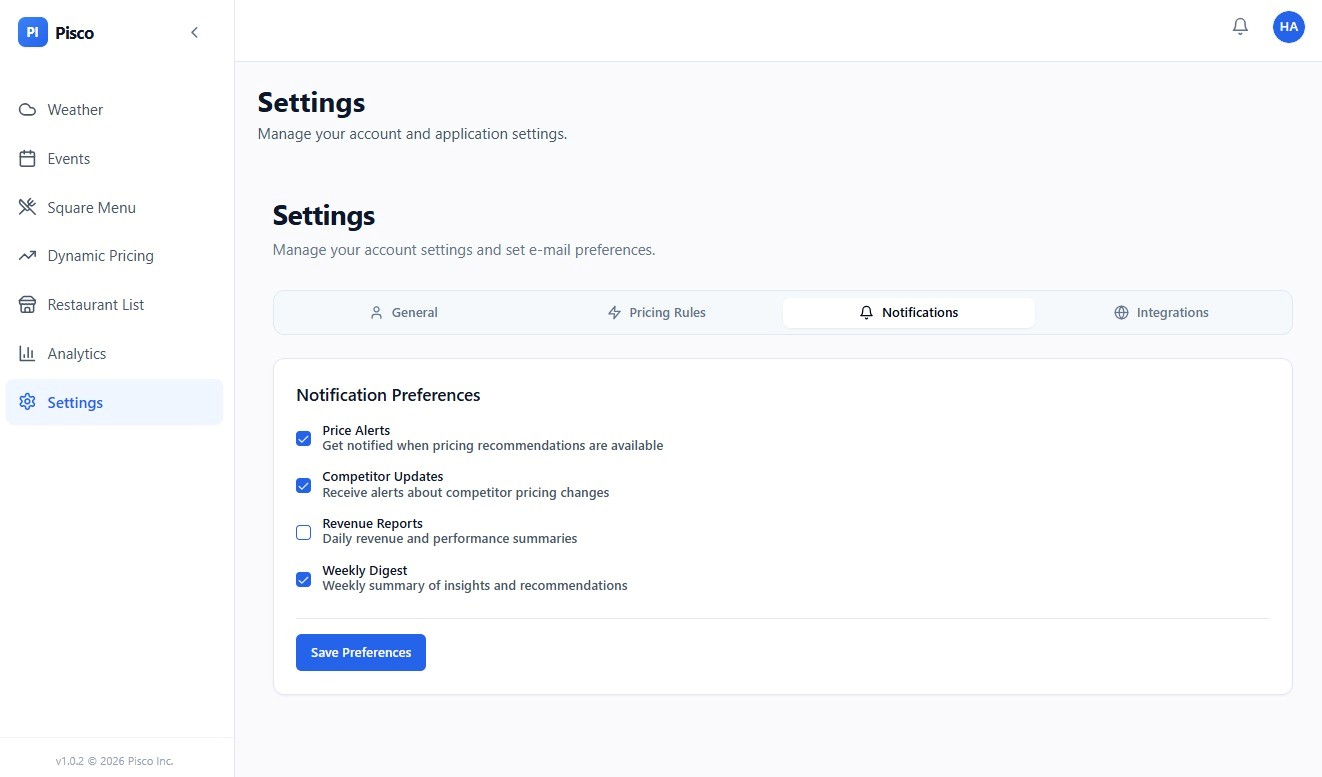Turn off the Weekly Digest checkbox
The width and height of the screenshot is (1322, 777).
(304, 579)
